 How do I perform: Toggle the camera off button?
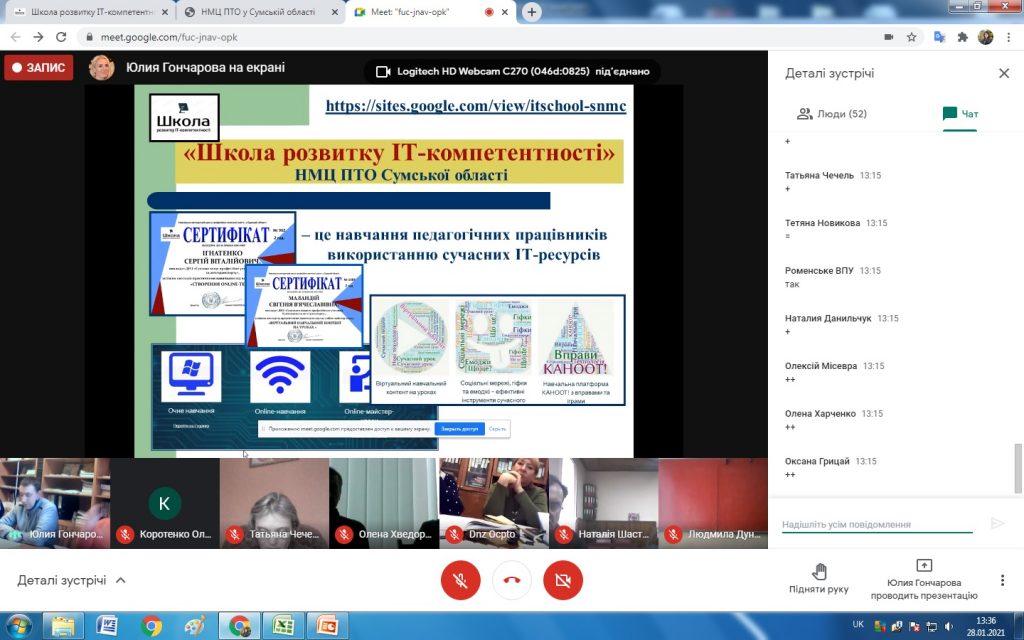point(563,580)
